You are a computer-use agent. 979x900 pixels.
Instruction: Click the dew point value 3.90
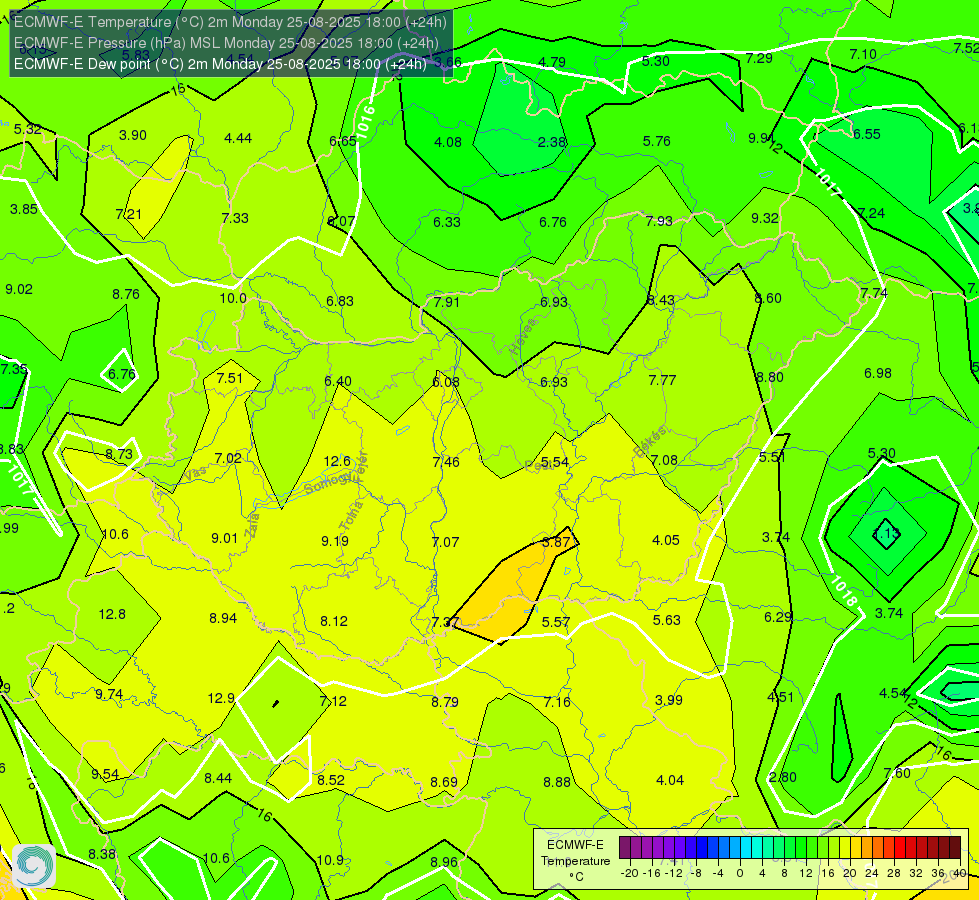(x=133, y=136)
